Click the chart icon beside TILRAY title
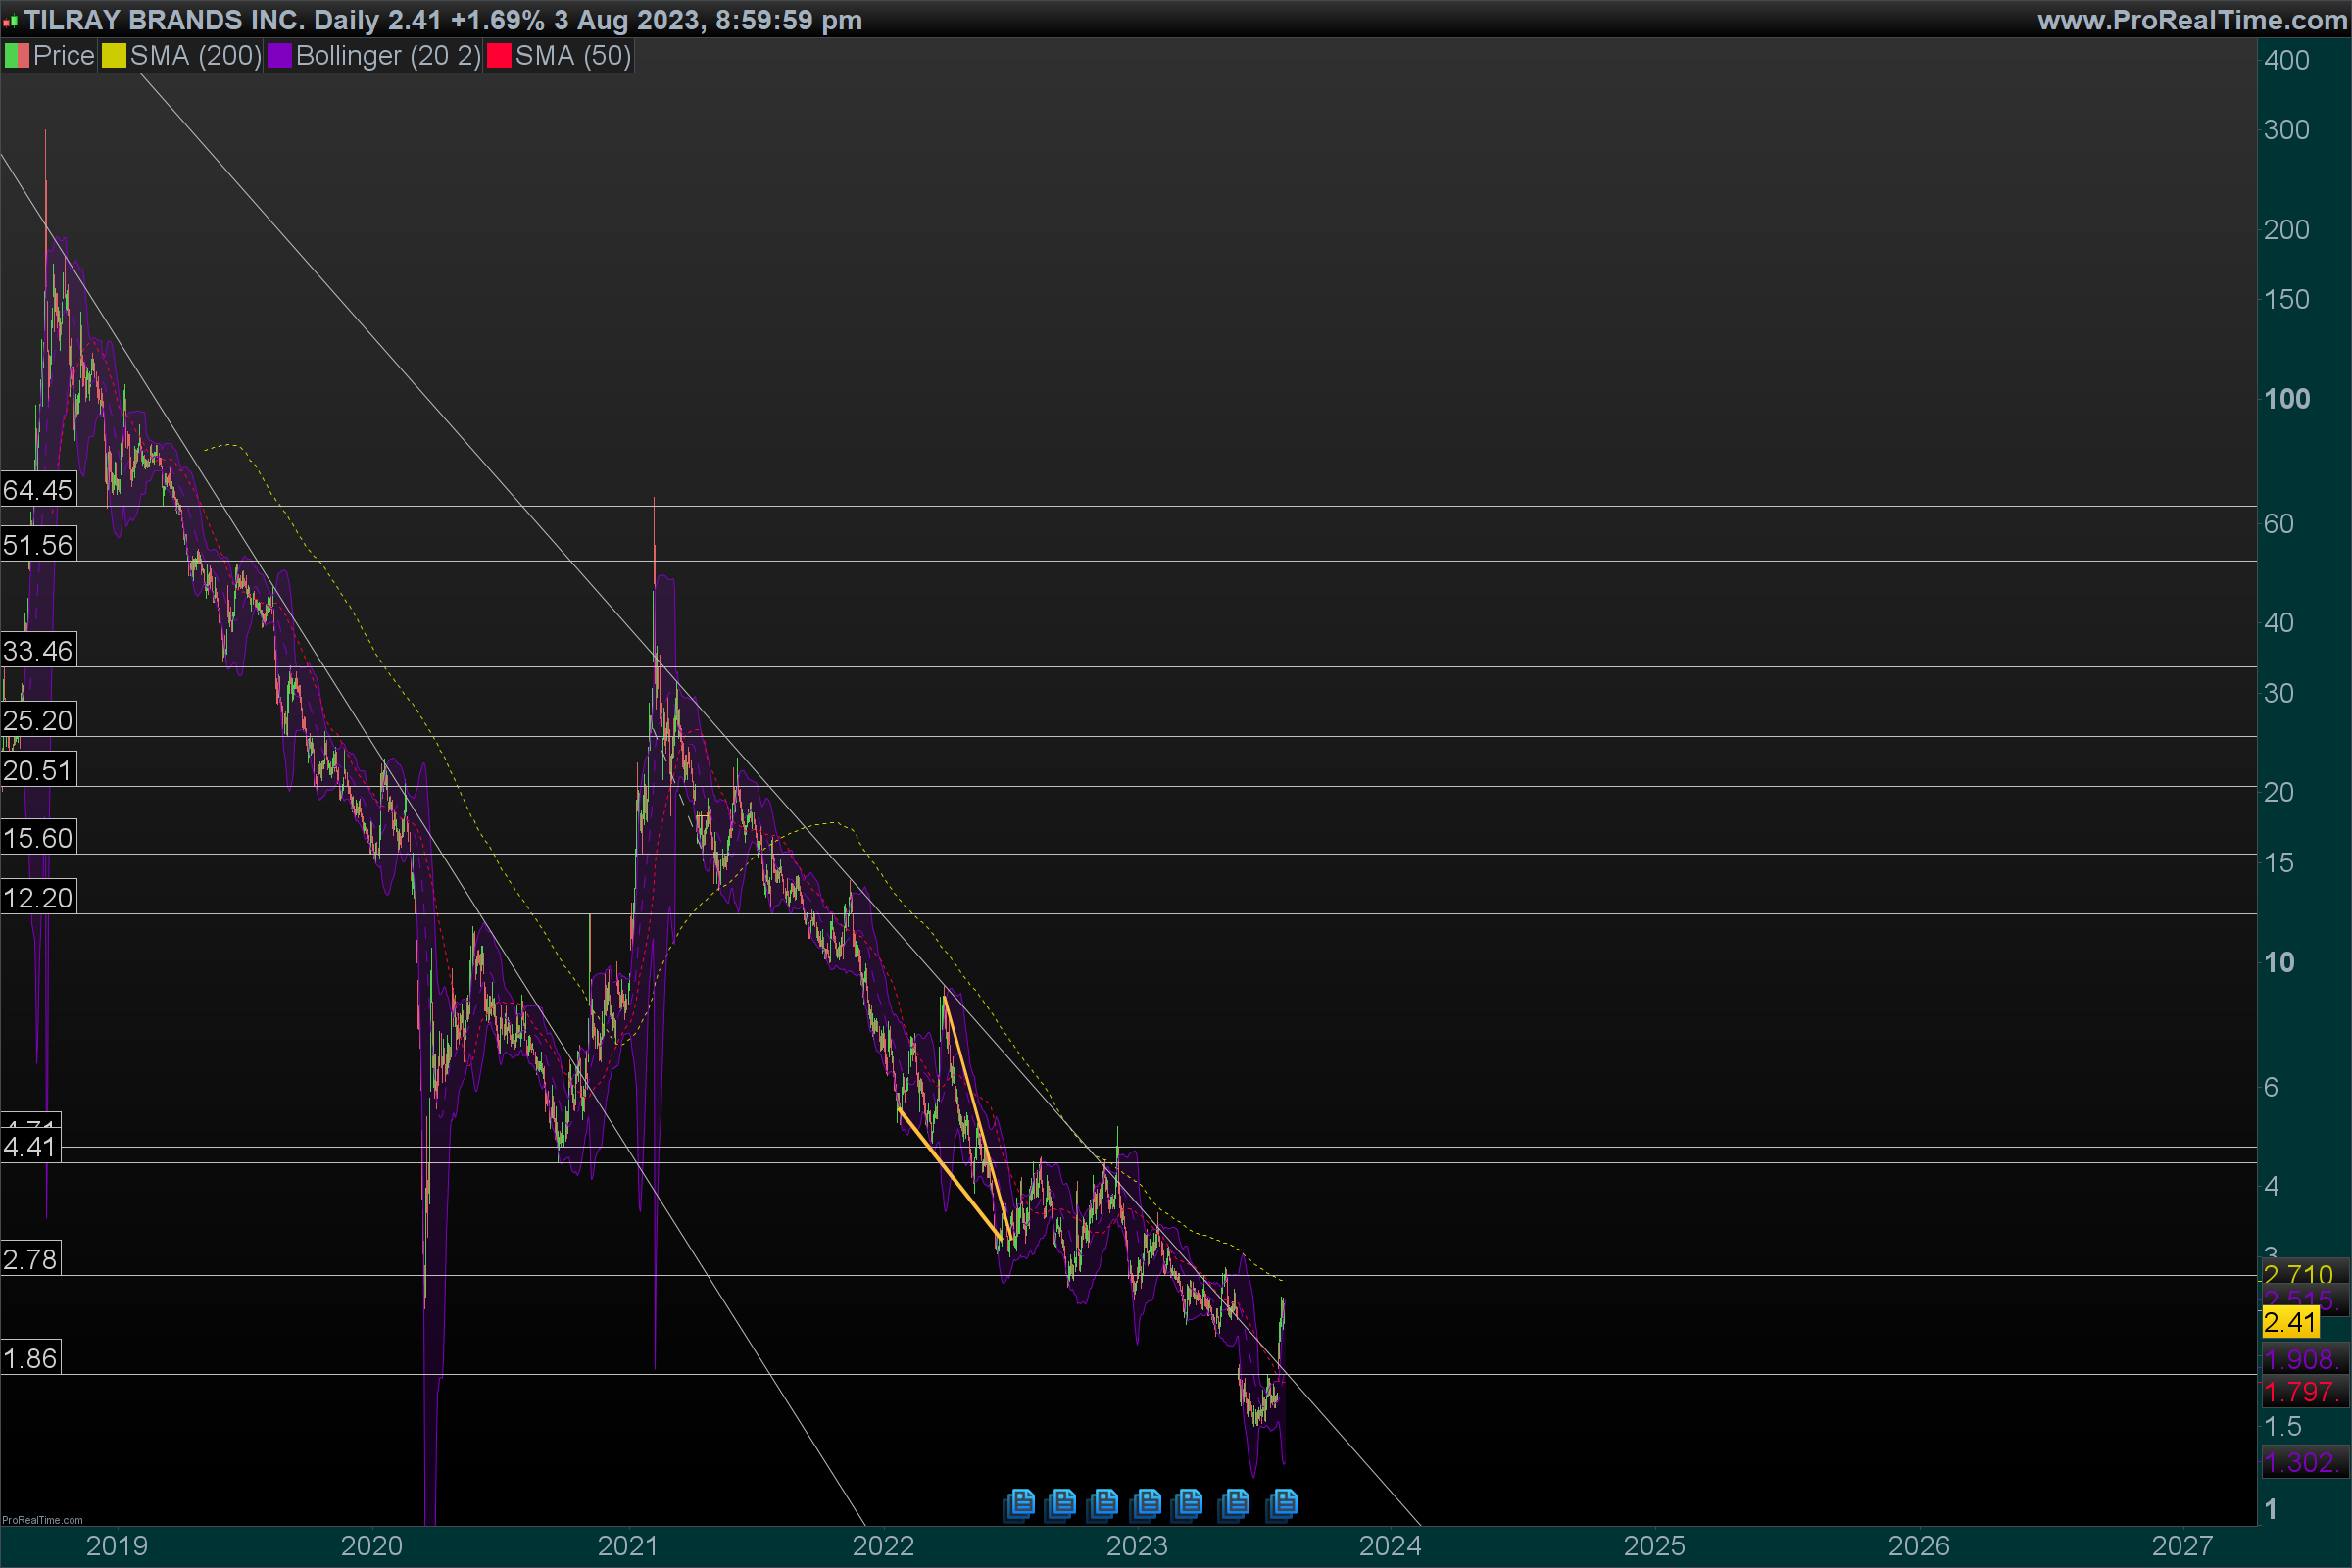This screenshot has height=1568, width=2352. point(10,20)
